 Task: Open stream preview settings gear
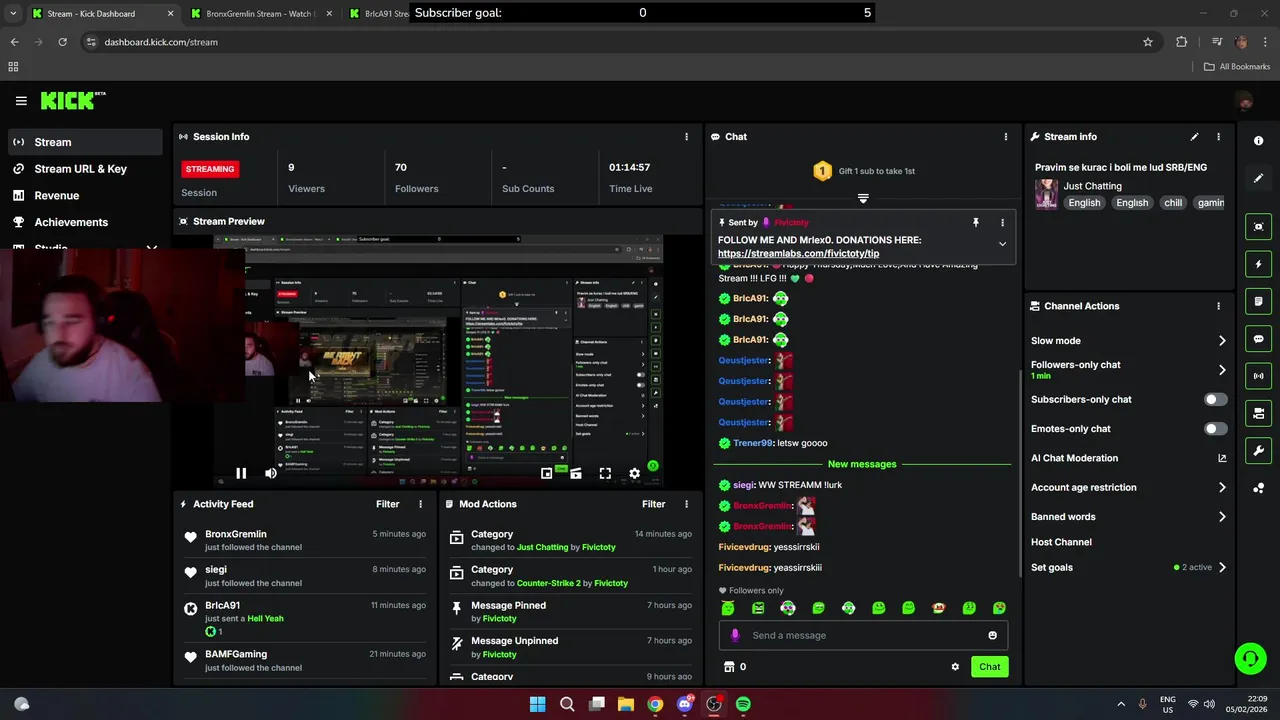[x=634, y=474]
